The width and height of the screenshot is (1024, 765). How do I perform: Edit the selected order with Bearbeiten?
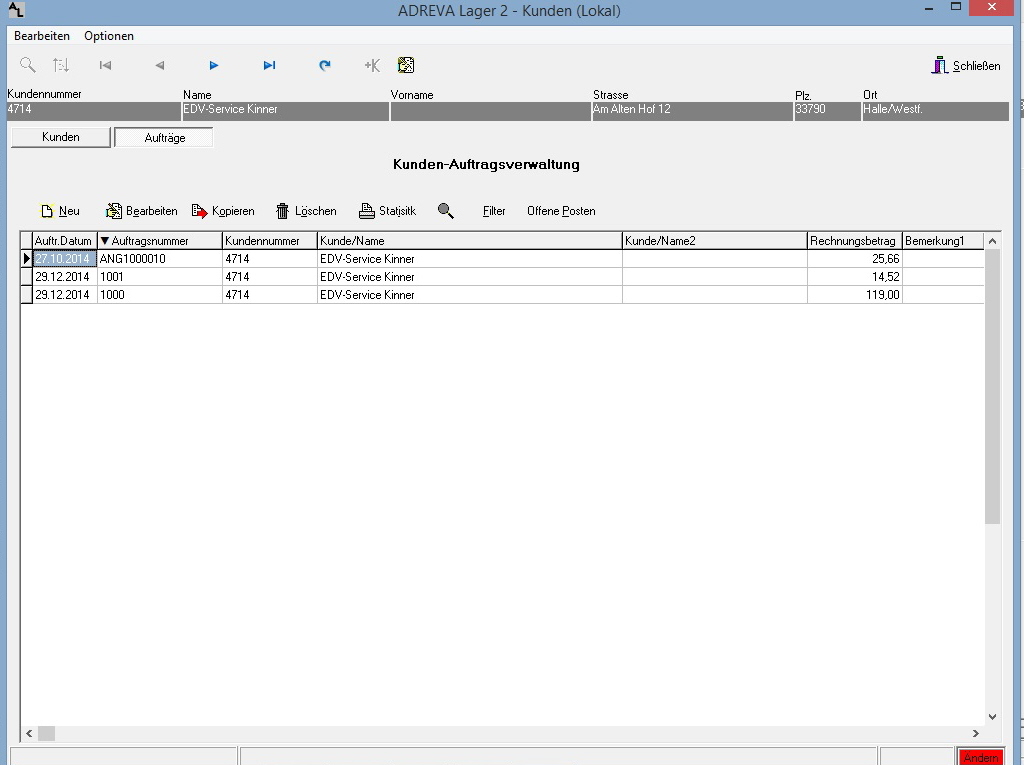(142, 211)
